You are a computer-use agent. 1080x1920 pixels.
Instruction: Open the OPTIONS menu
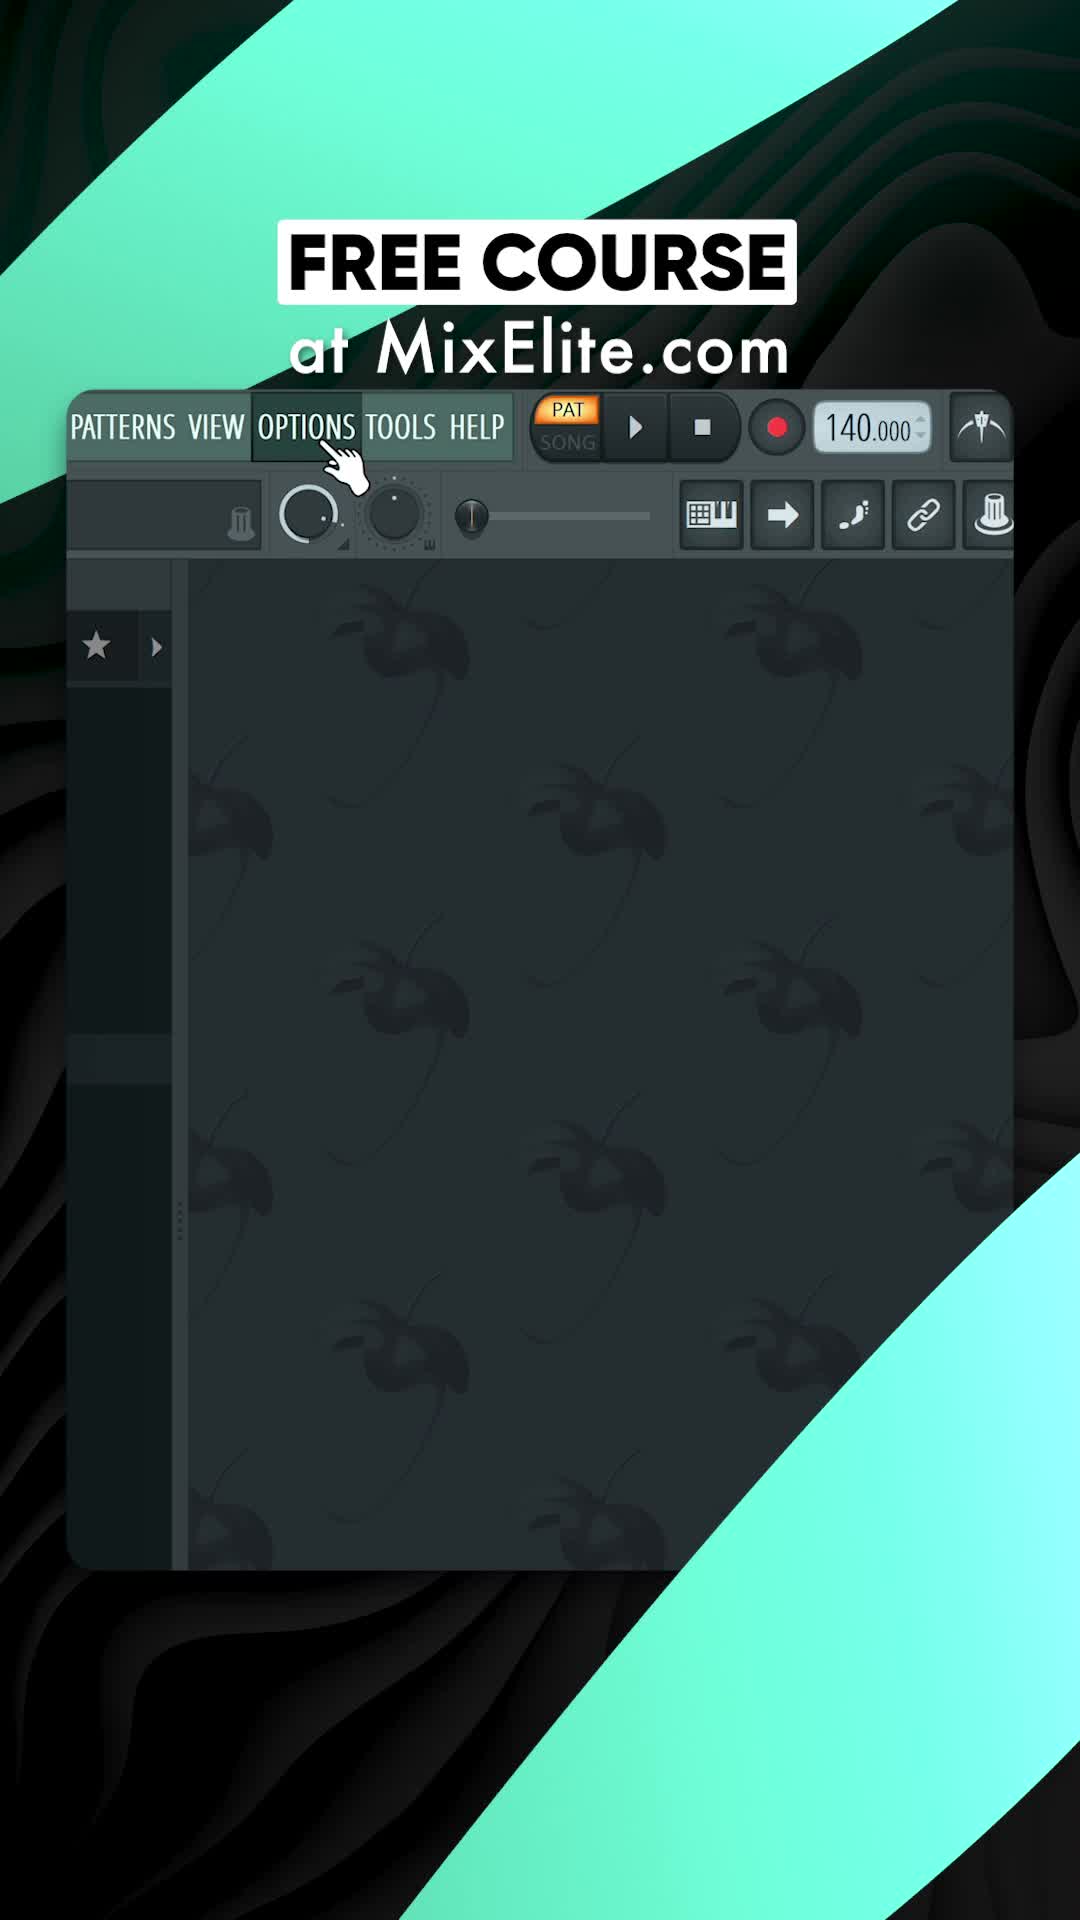click(x=306, y=427)
